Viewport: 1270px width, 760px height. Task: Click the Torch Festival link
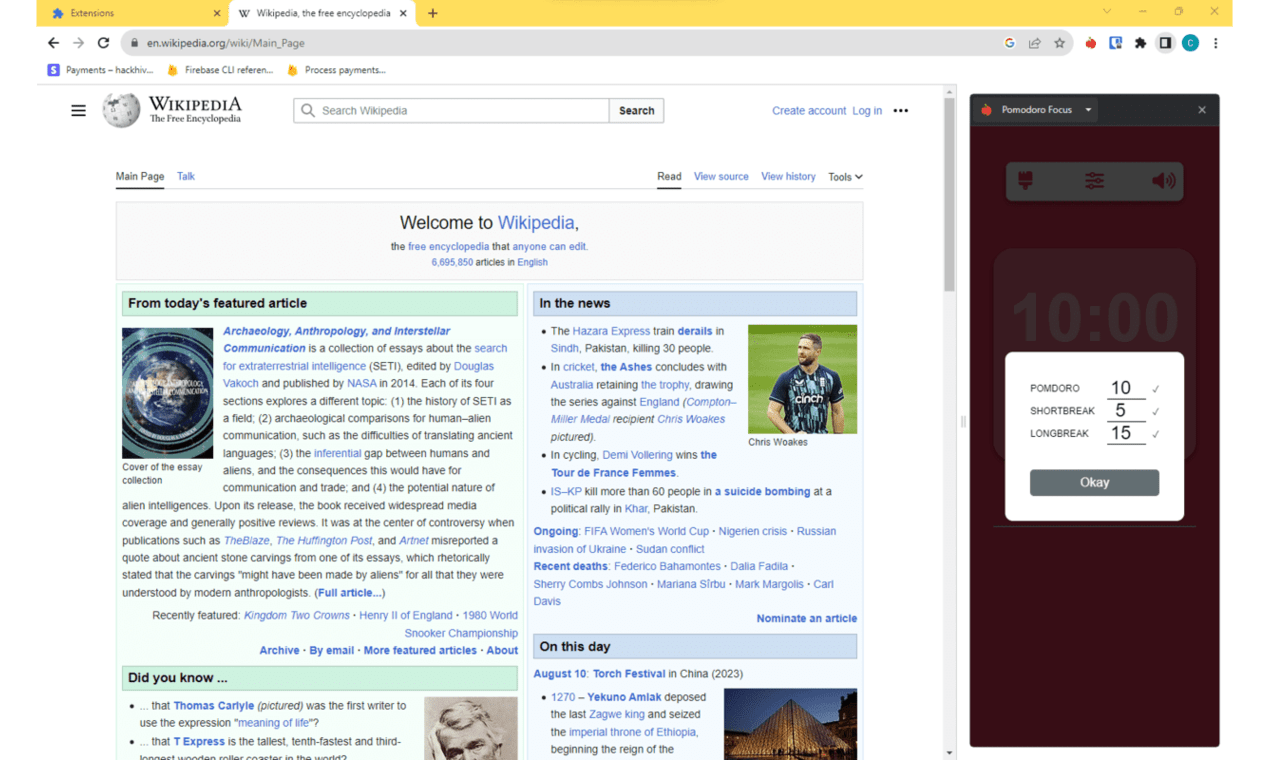pyautogui.click(x=629, y=674)
